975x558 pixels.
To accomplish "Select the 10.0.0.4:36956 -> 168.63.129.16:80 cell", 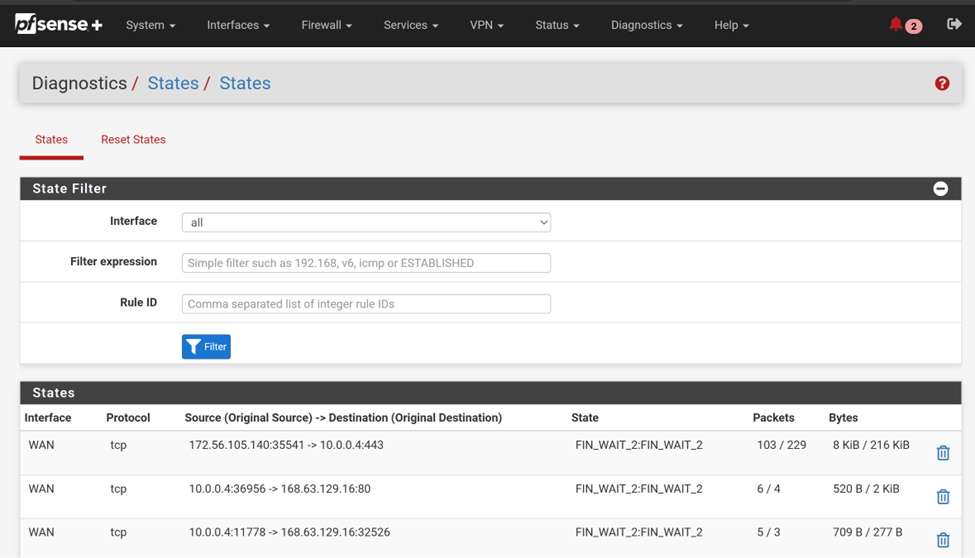I will point(280,488).
